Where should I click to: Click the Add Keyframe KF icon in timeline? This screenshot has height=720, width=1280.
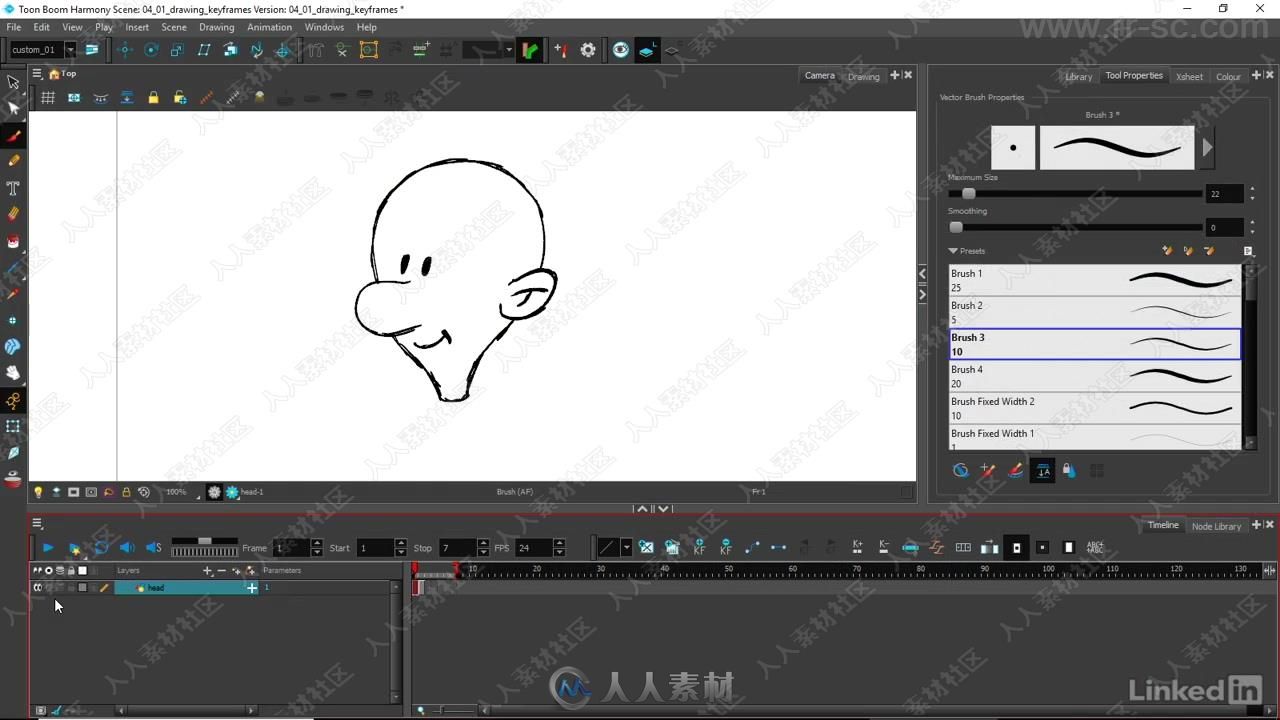point(699,547)
